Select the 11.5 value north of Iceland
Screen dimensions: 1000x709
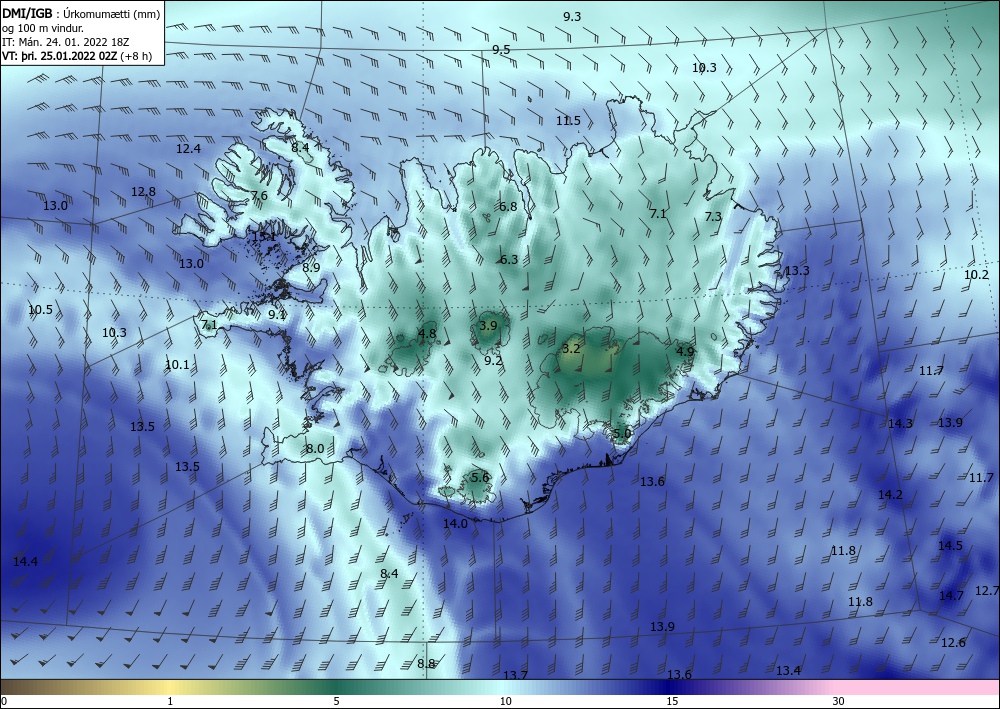[x=568, y=121]
